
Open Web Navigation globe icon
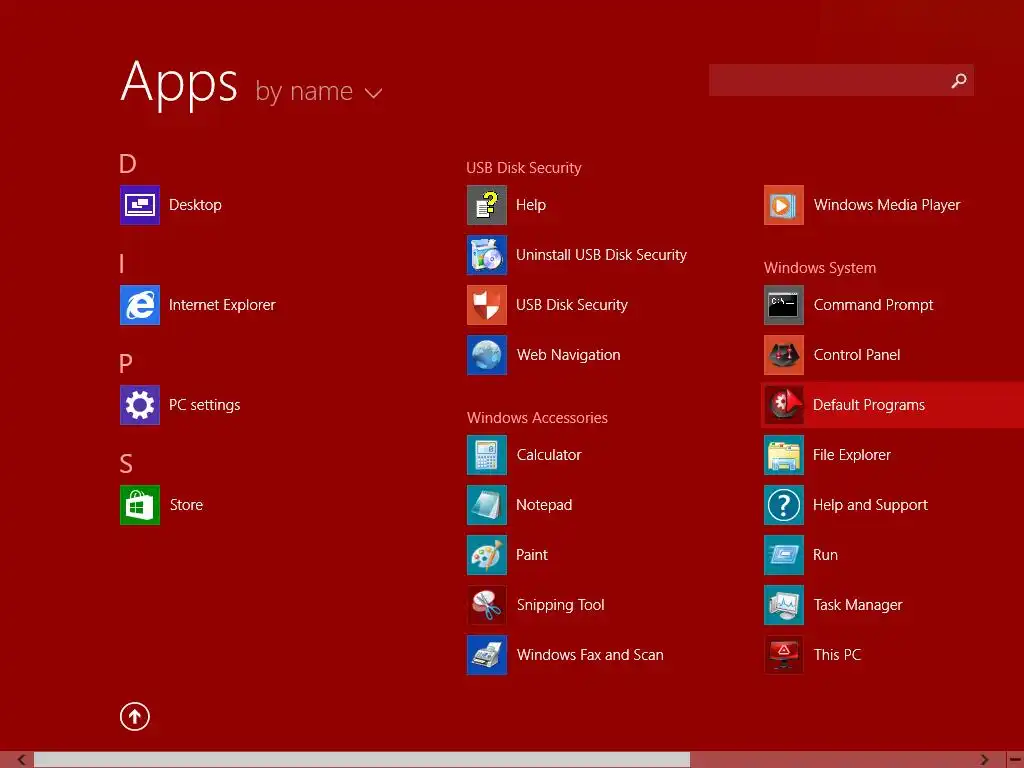click(487, 355)
